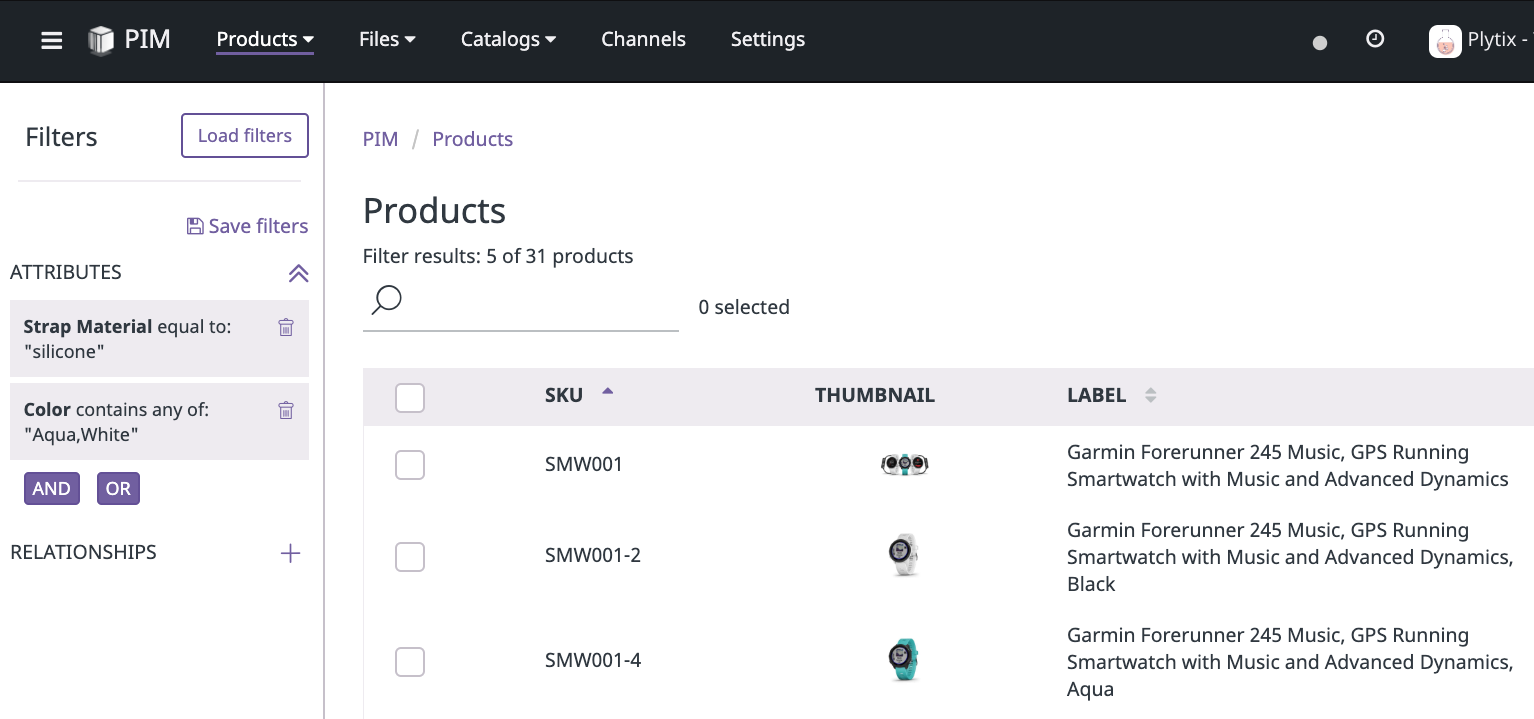
Task: Add an OR filter condition
Action: 118,489
